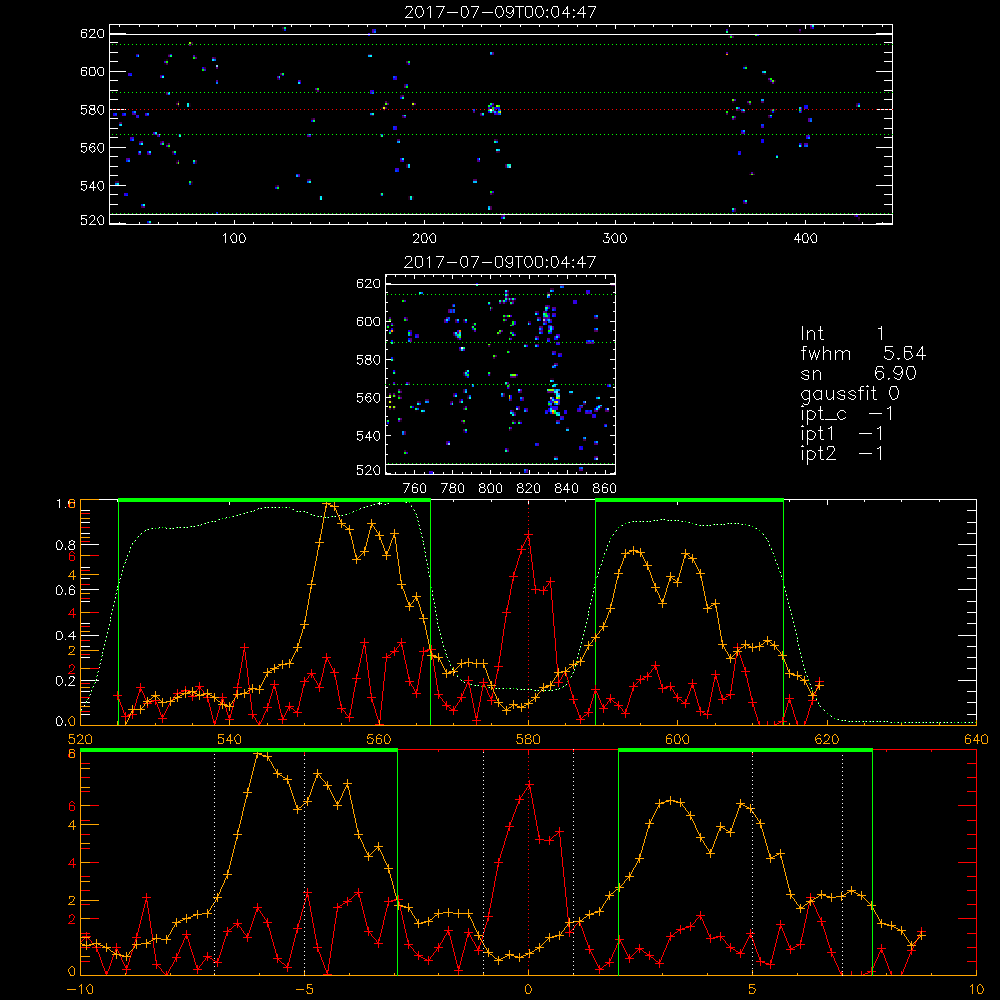Screen dimensions: 1000x1000
Task: Click x-axis label 100 under the top image
Action: (234, 239)
